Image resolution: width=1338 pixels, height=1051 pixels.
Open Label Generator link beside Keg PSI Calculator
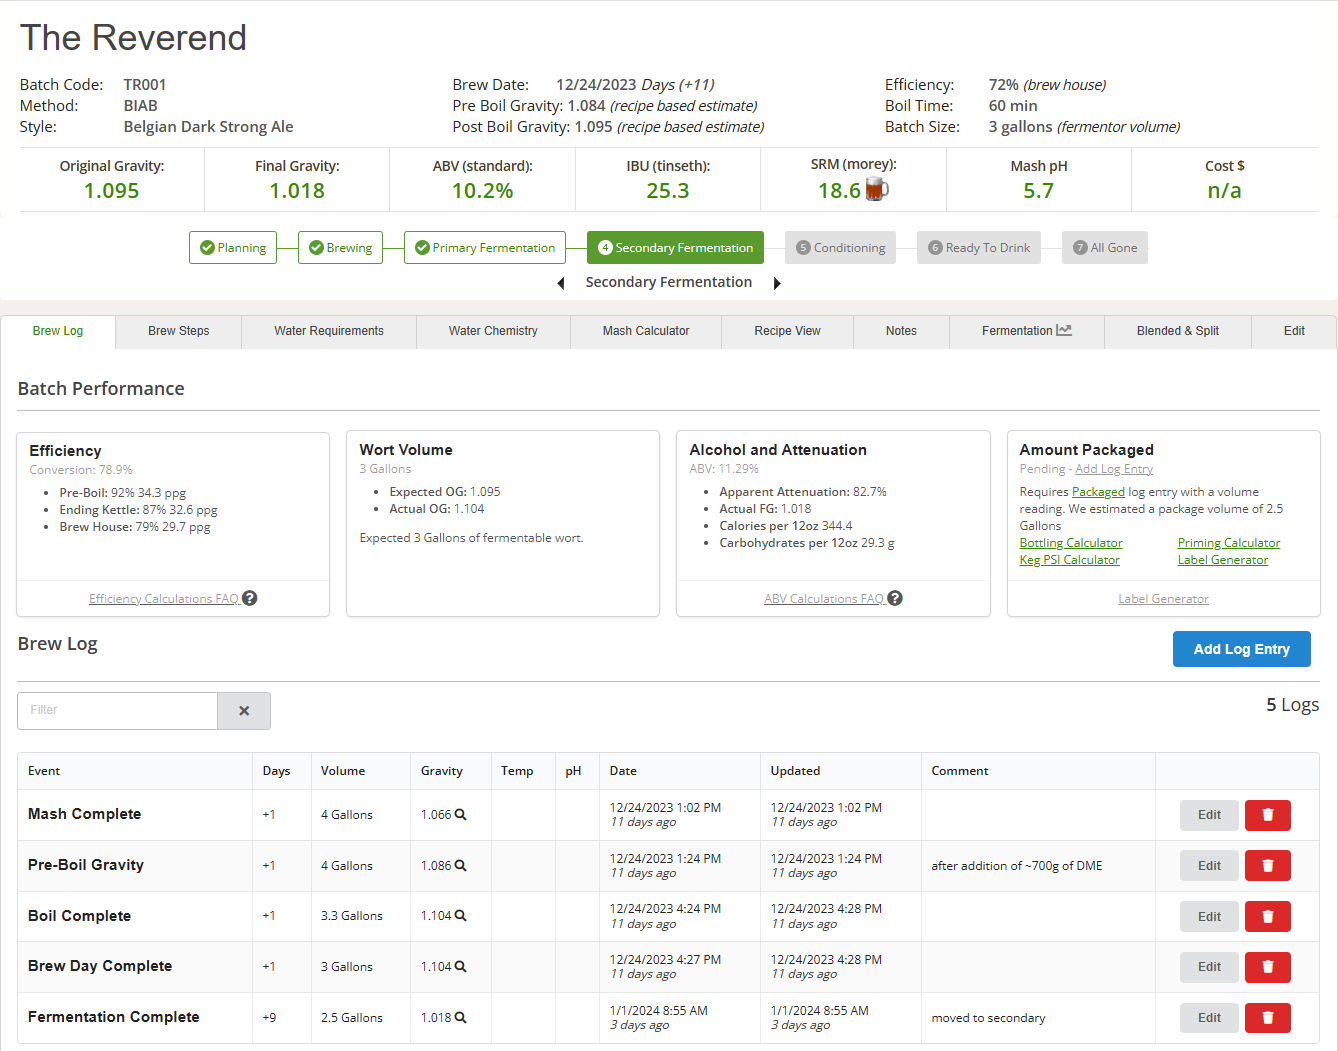(1223, 560)
